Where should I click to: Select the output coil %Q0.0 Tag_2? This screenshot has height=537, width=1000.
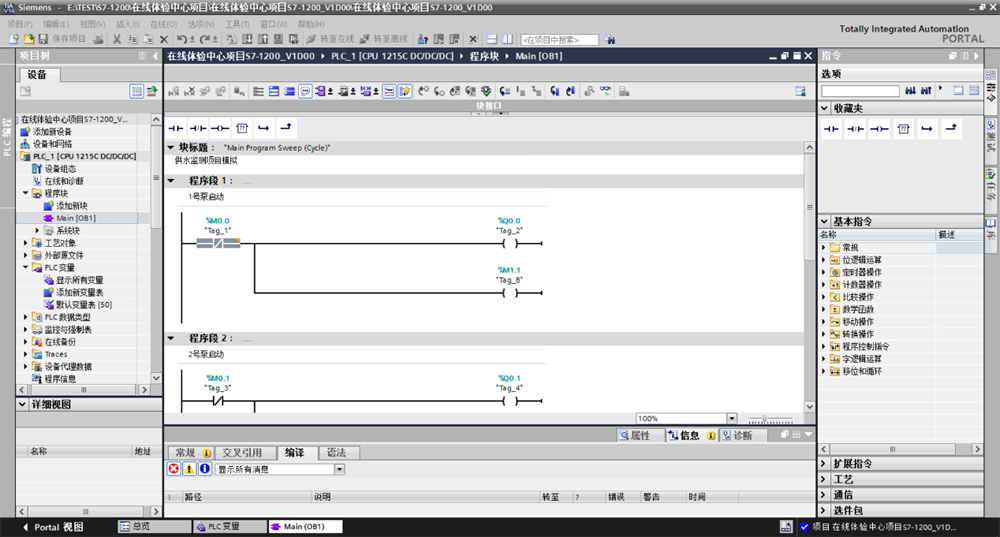[510, 243]
